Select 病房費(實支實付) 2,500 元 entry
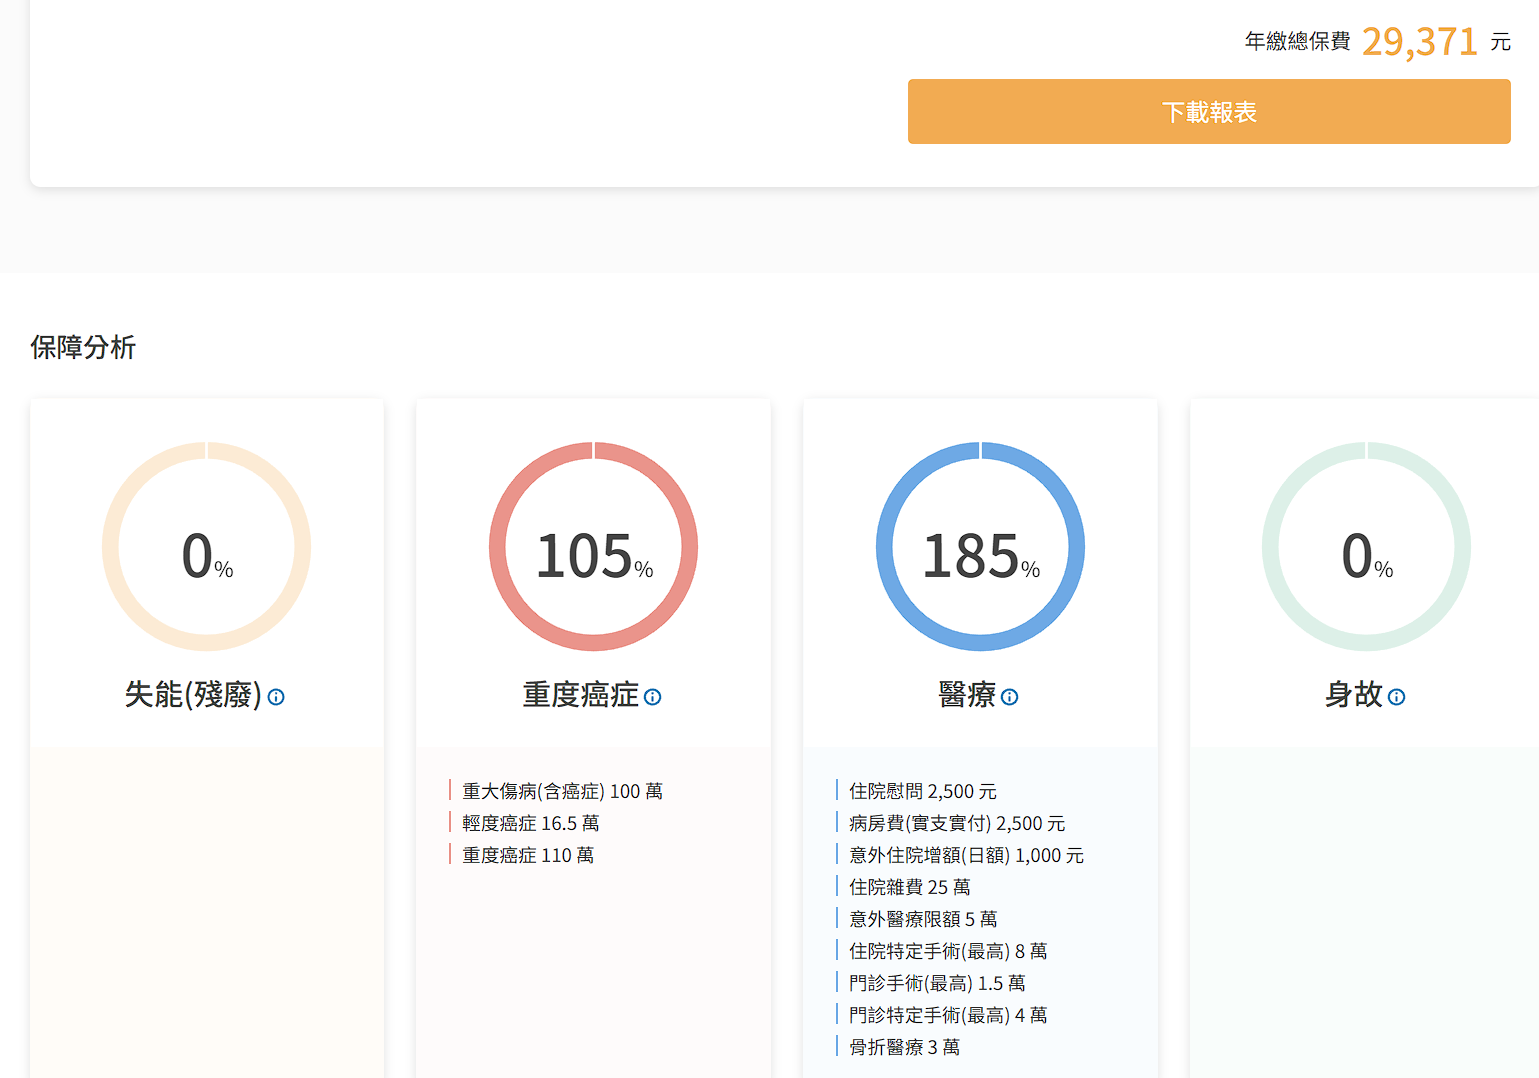The image size is (1539, 1078). click(956, 823)
